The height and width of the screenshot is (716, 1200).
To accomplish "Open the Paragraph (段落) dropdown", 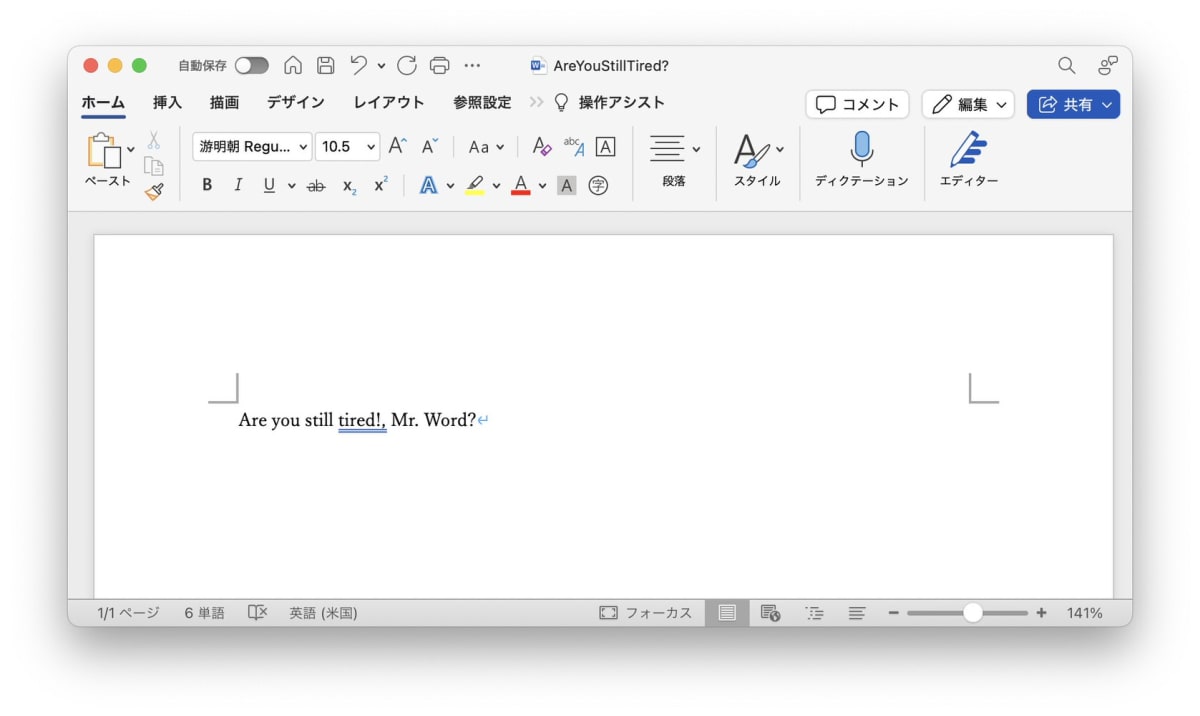I will coord(675,159).
